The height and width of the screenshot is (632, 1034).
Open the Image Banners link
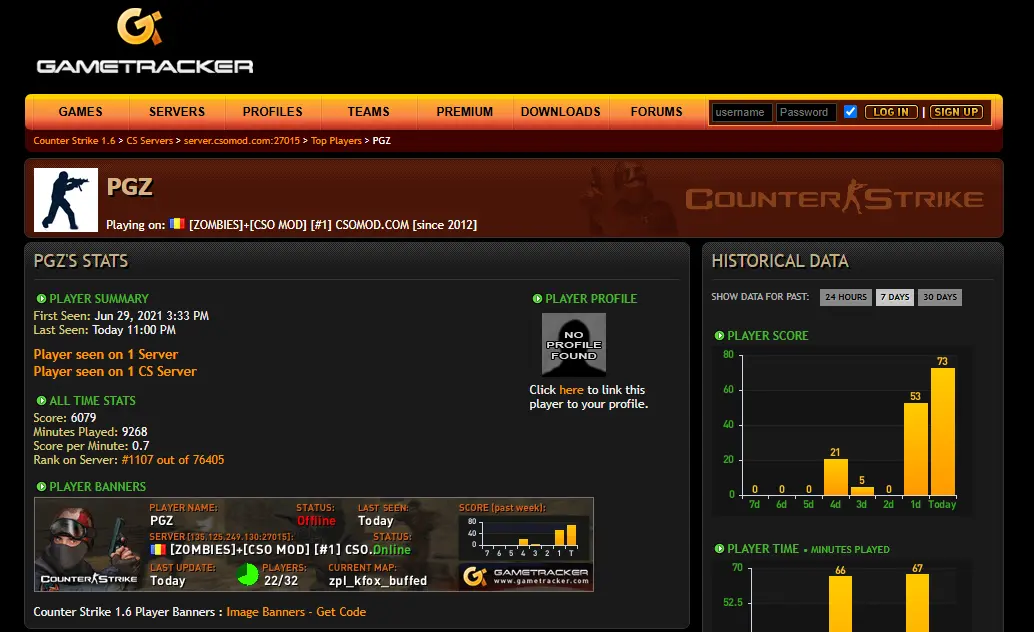point(266,612)
